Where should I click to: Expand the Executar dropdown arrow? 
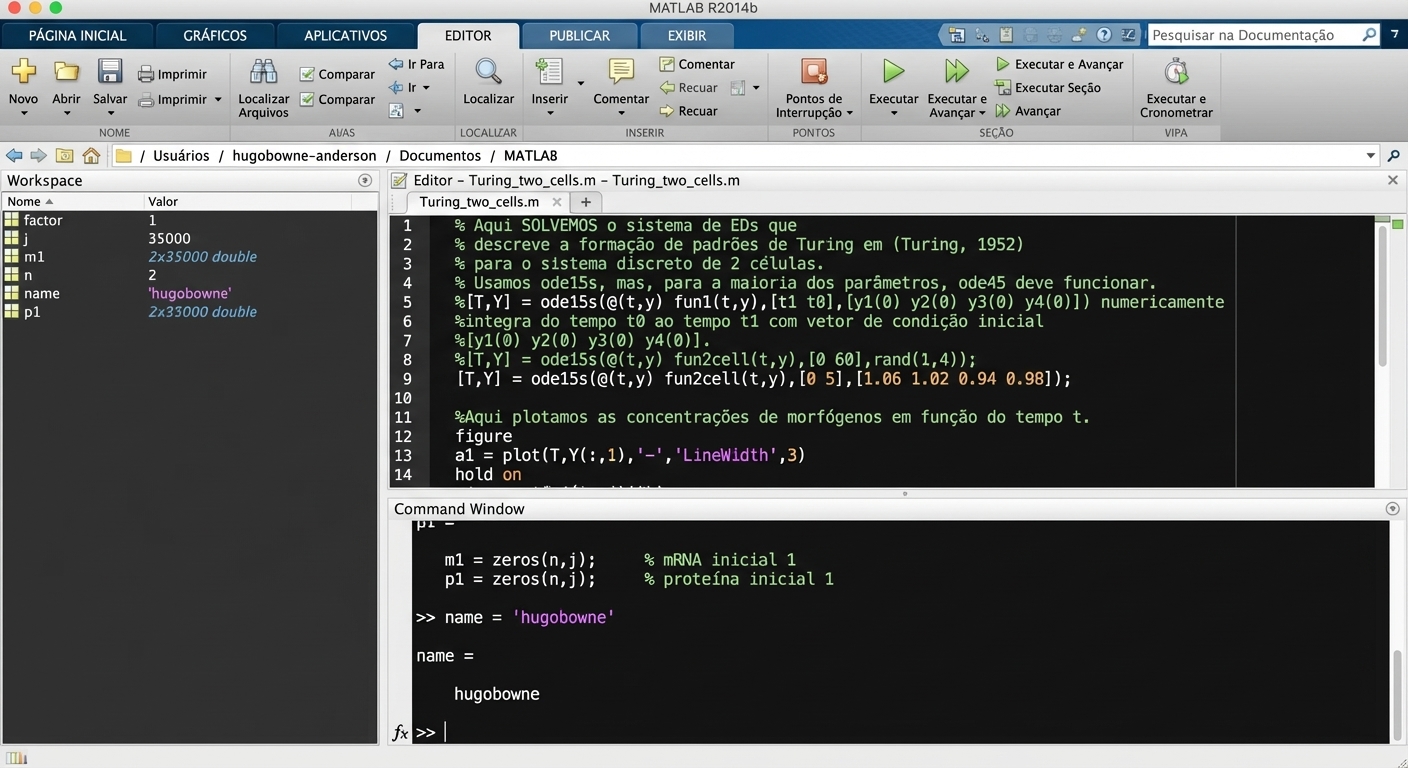893,113
